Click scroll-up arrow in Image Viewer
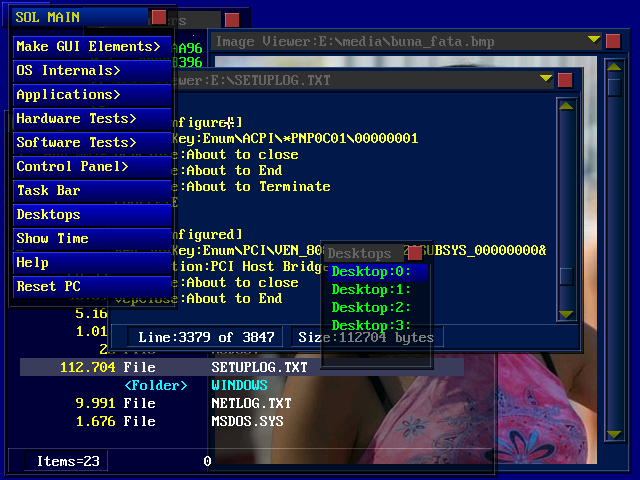640x480 pixels. click(614, 67)
